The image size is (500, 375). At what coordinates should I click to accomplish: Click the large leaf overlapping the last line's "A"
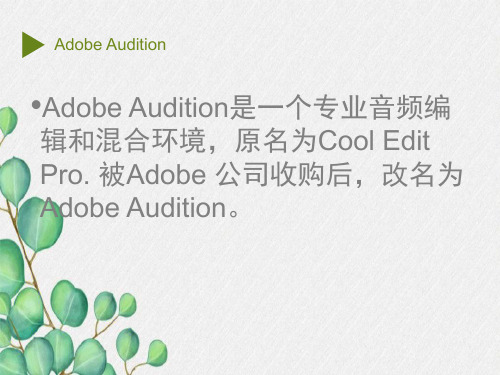pyautogui.click(x=39, y=224)
